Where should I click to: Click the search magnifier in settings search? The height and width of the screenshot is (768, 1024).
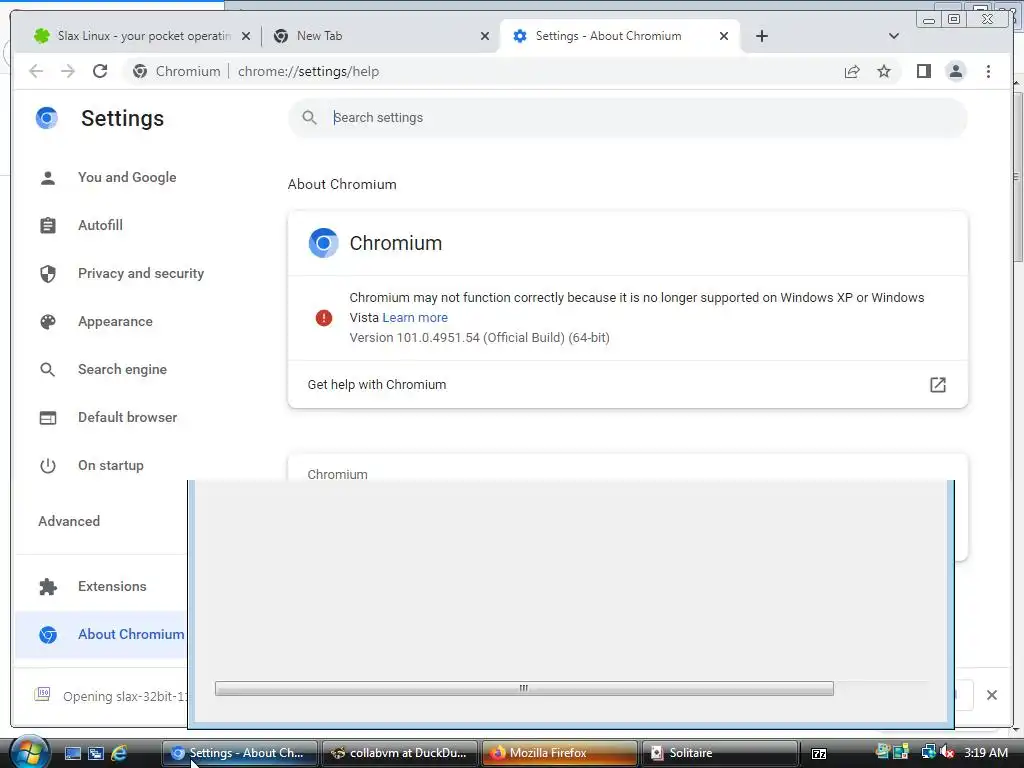[310, 118]
